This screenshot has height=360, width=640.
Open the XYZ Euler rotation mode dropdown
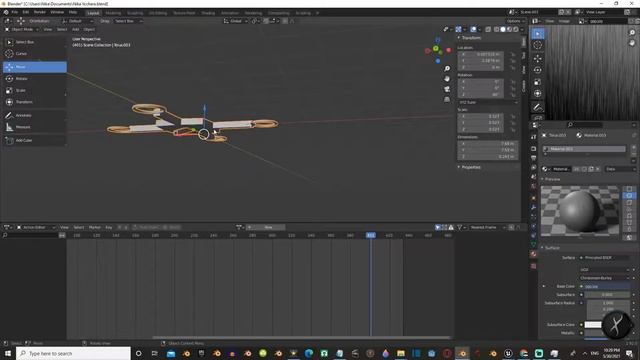pos(488,102)
